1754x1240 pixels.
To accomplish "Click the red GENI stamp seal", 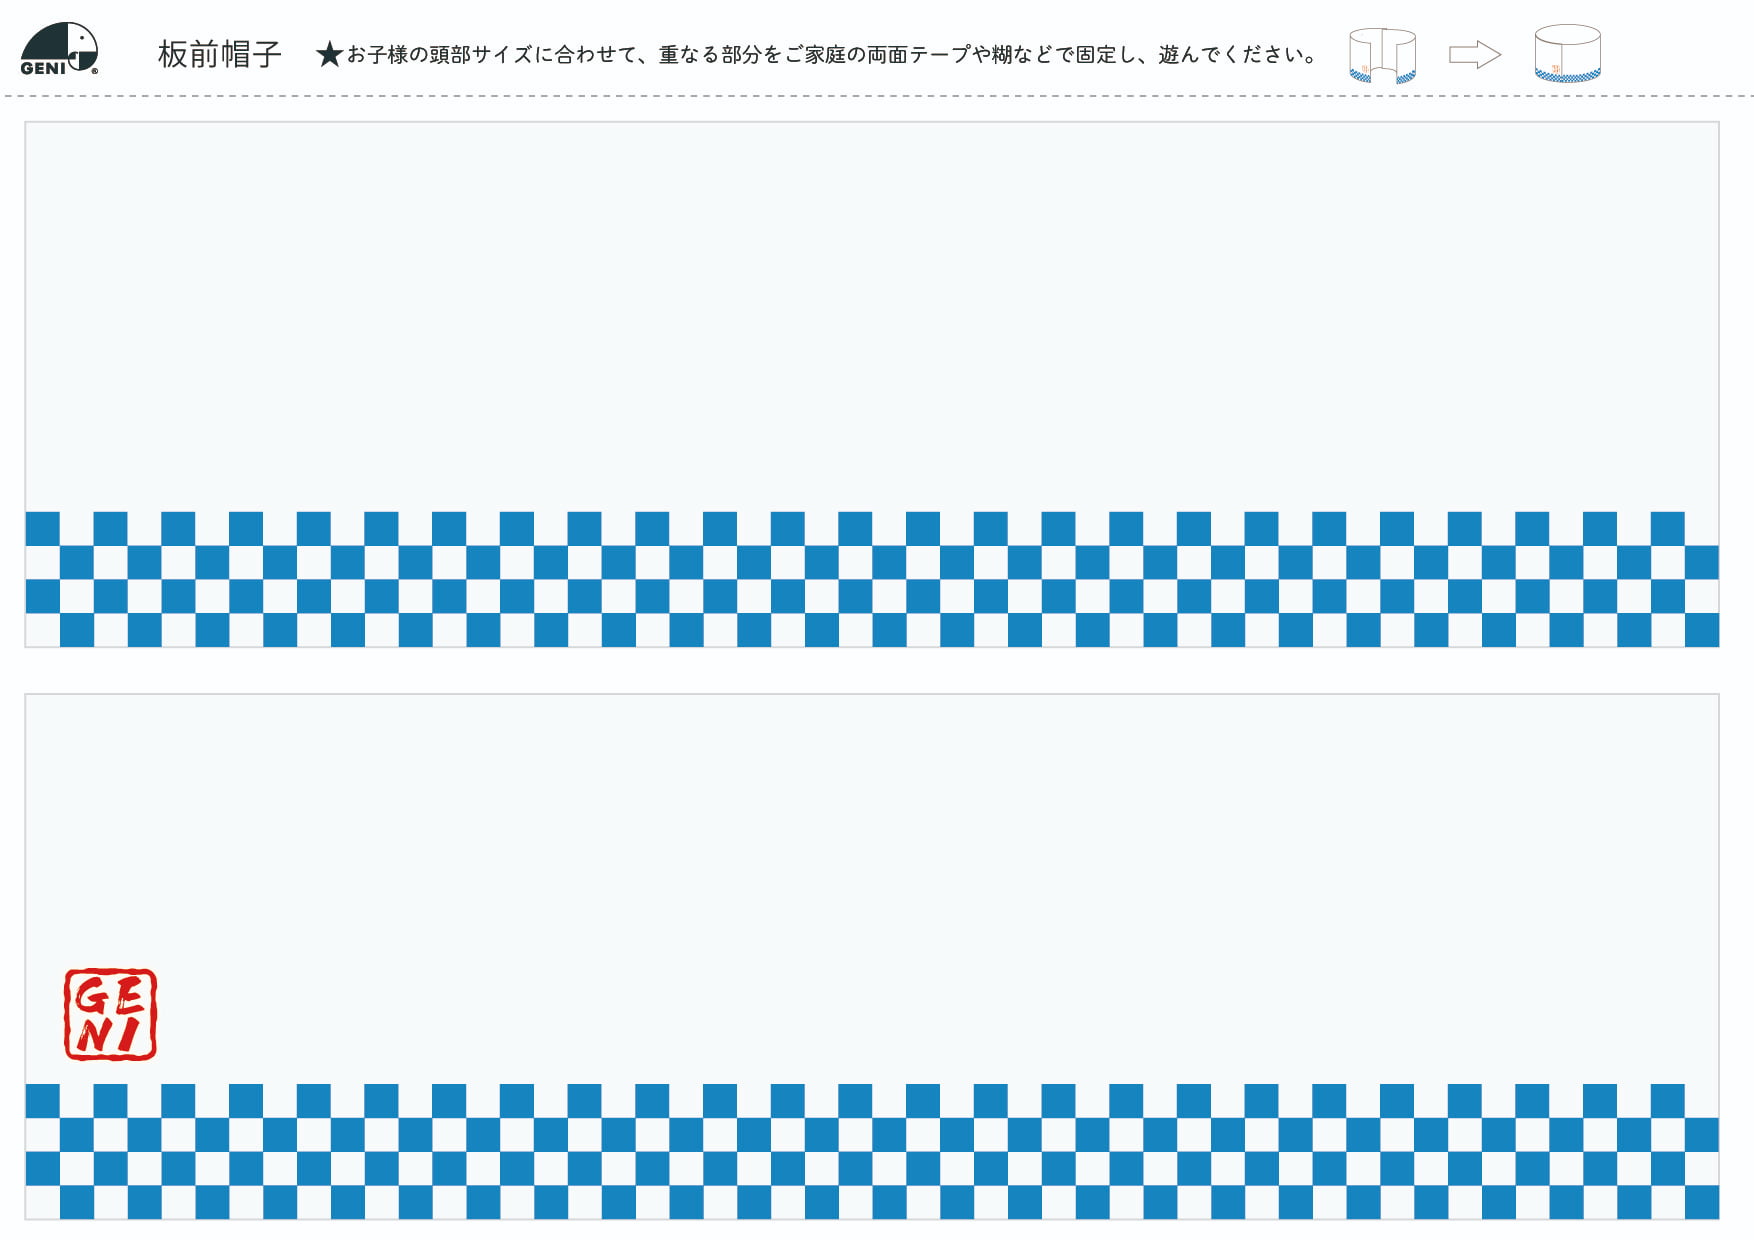I will click(x=110, y=1014).
